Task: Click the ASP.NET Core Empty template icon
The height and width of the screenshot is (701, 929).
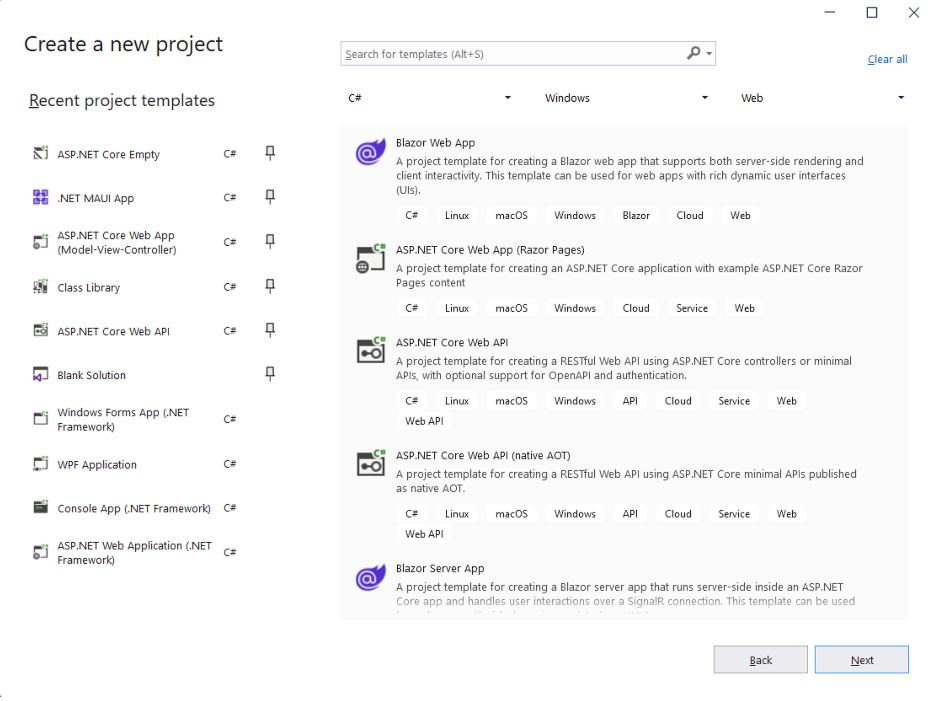Action: click(40, 153)
